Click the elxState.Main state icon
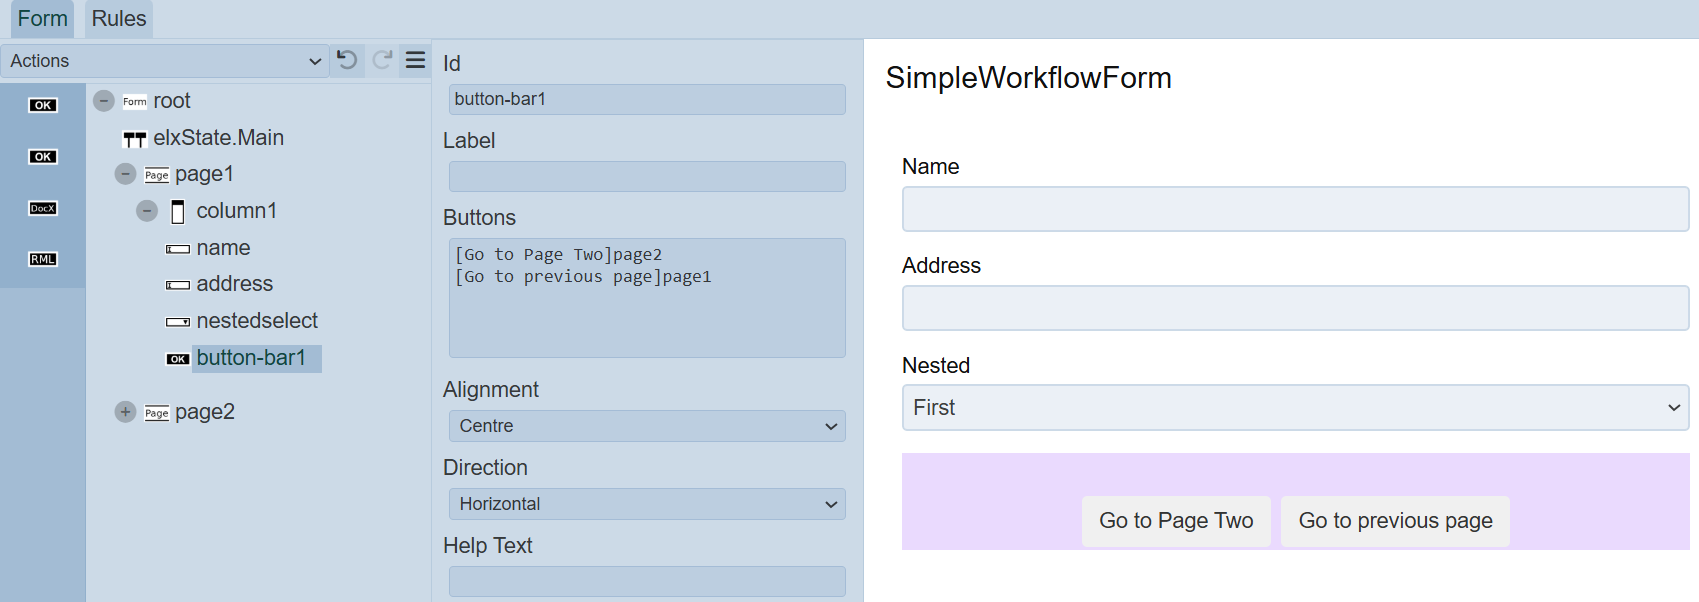 pyautogui.click(x=135, y=139)
